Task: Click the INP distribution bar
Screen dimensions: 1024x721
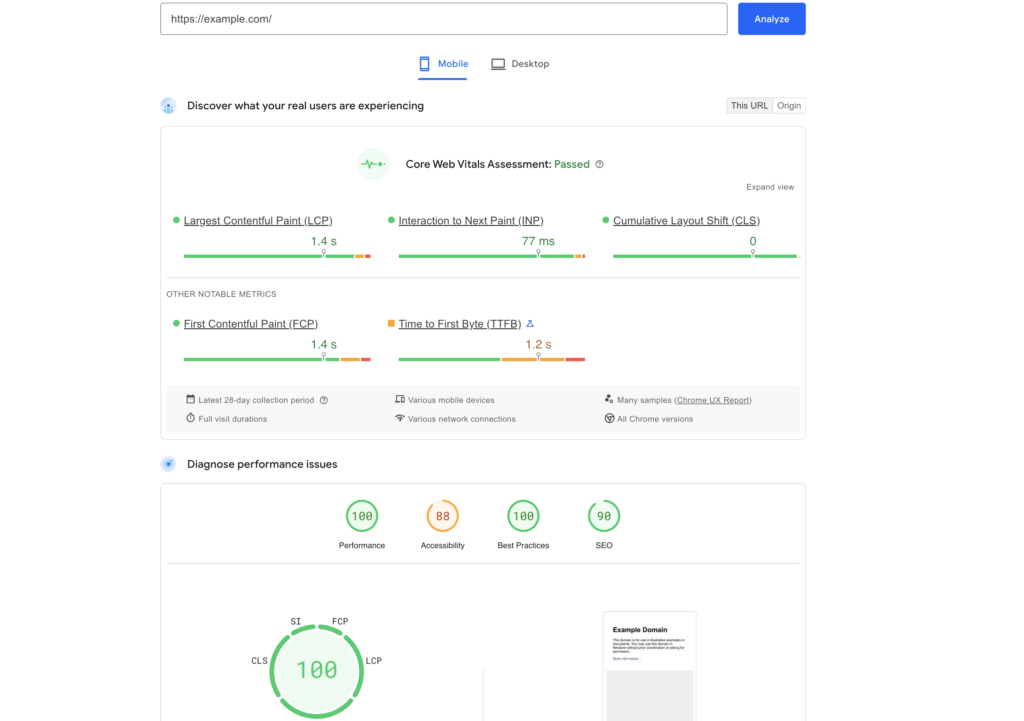Action: [x=492, y=256]
